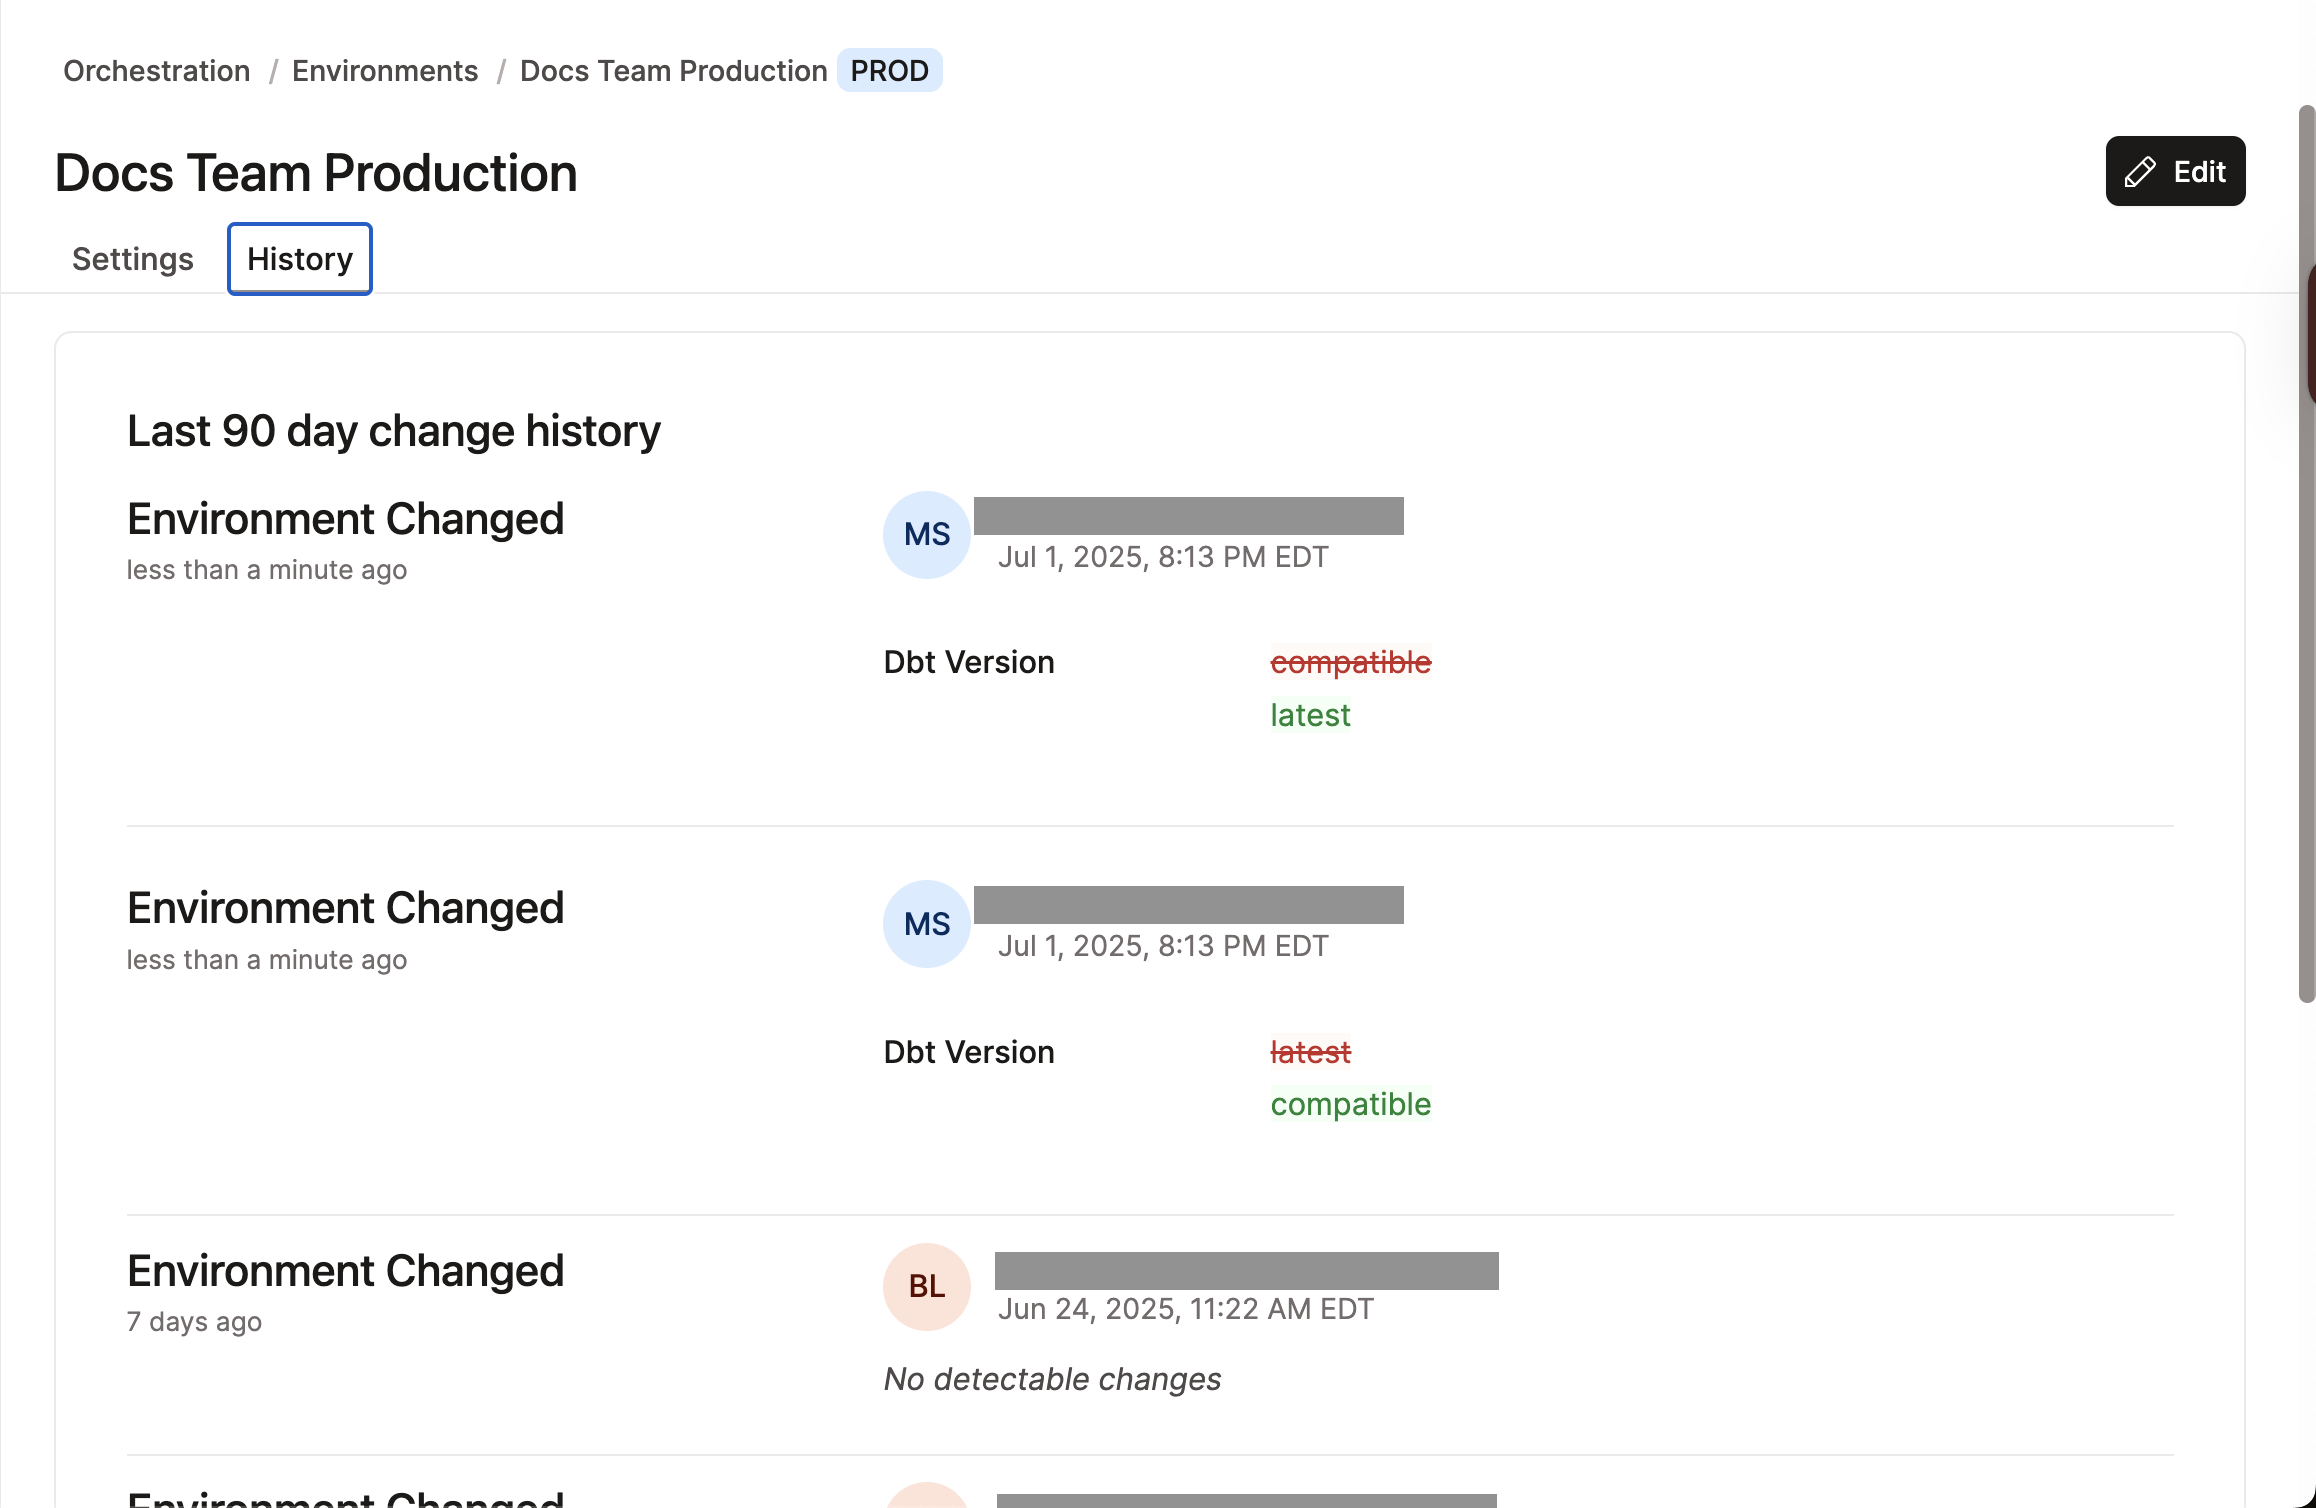Open the Orchestration breadcrumb link

pyautogui.click(x=156, y=70)
